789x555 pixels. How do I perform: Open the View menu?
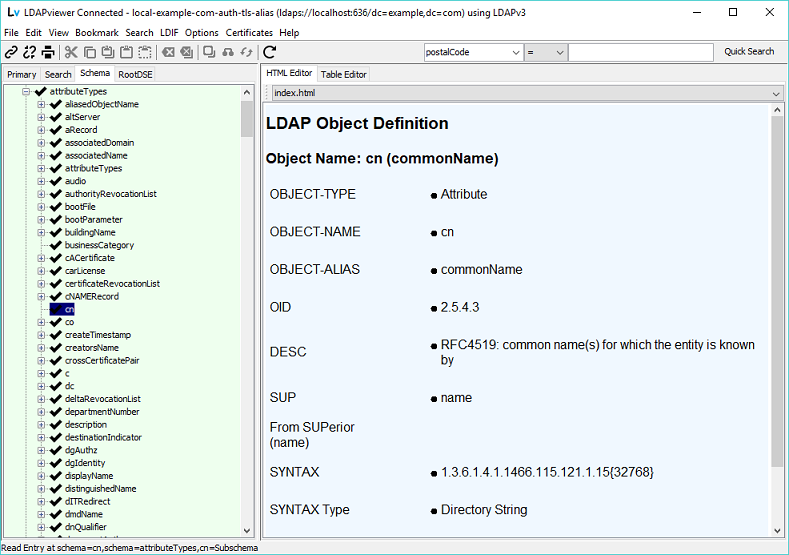click(58, 33)
